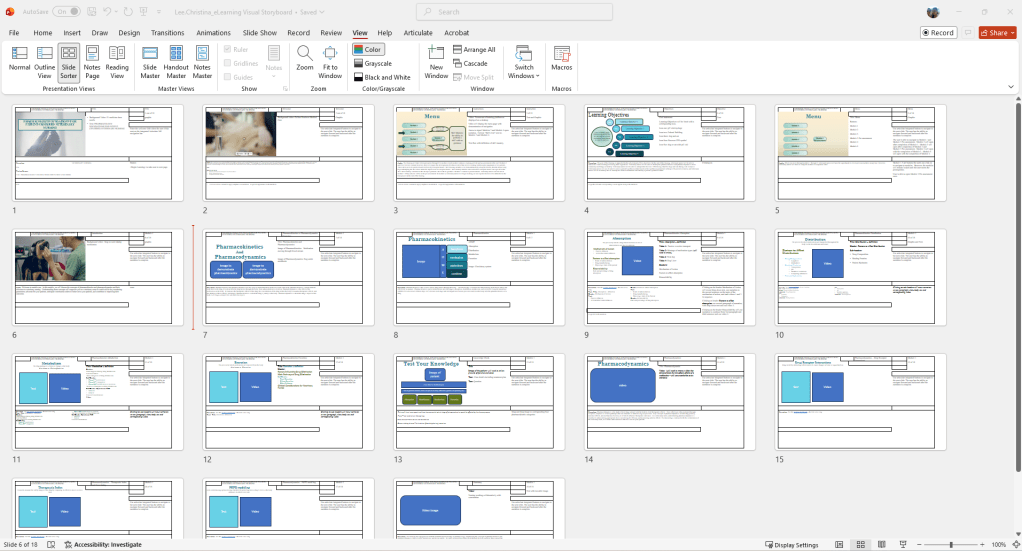Switch to Normal view from status bar
The image size is (1022, 551).
[x=839, y=544]
